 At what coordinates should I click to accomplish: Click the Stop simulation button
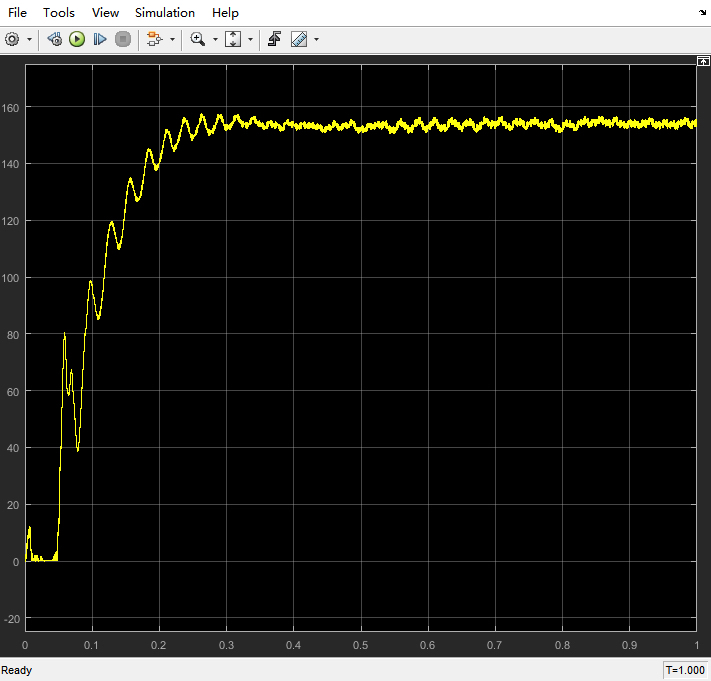coord(123,39)
